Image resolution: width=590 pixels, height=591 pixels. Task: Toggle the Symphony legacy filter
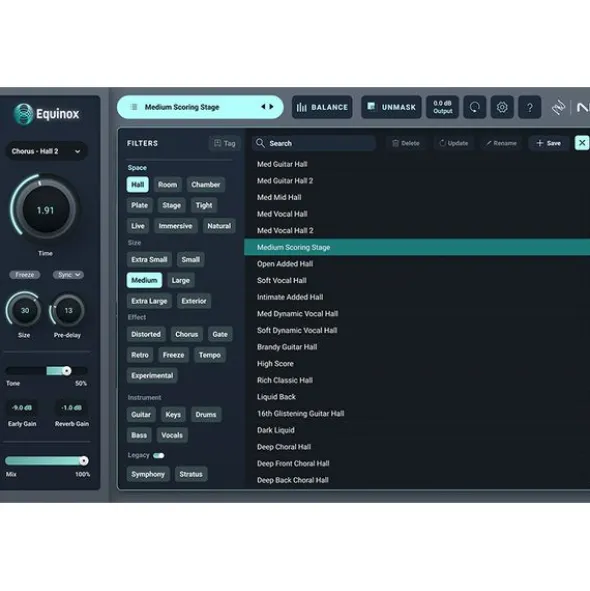tap(148, 475)
